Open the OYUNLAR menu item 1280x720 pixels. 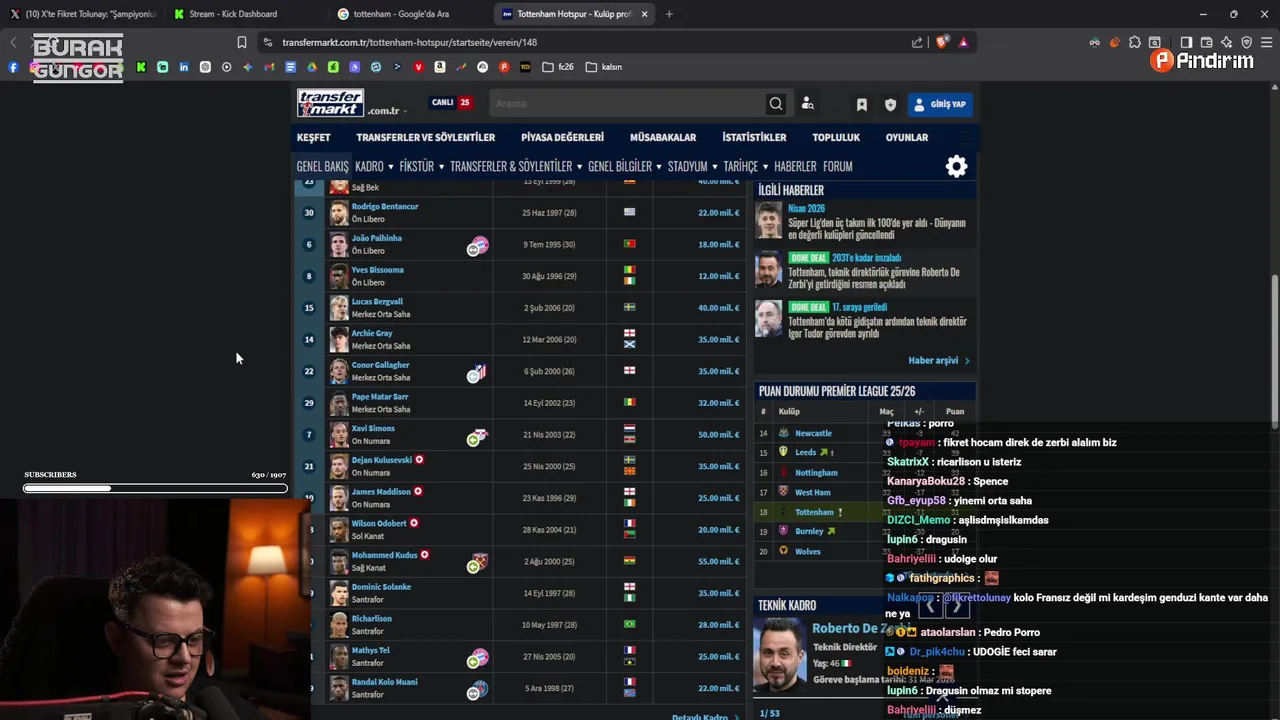[x=907, y=137]
